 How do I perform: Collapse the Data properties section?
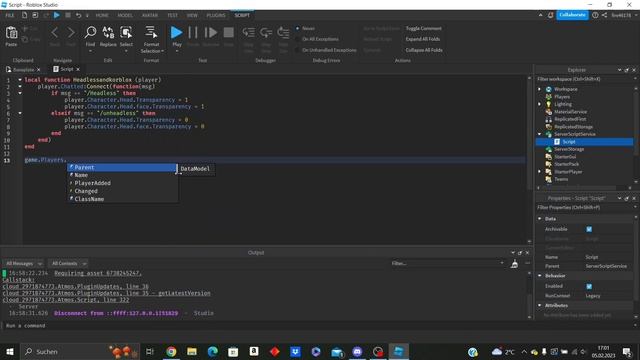pos(540,219)
